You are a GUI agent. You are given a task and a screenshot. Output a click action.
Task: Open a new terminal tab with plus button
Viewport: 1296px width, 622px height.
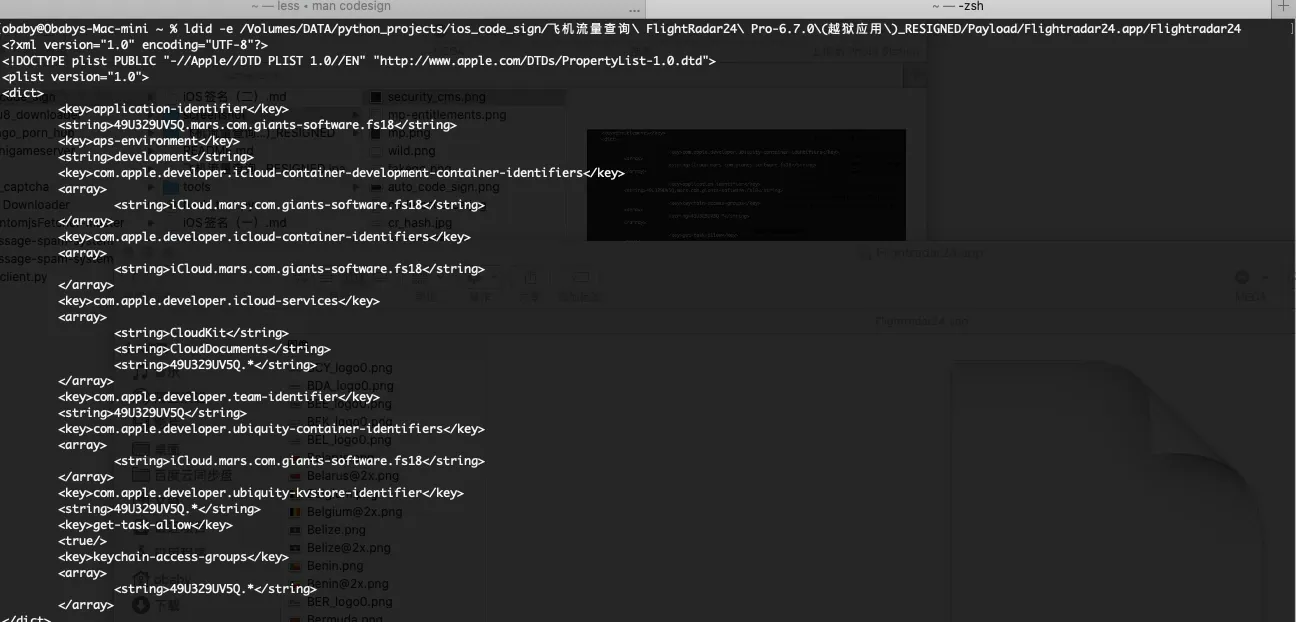pyautogui.click(x=1284, y=7)
